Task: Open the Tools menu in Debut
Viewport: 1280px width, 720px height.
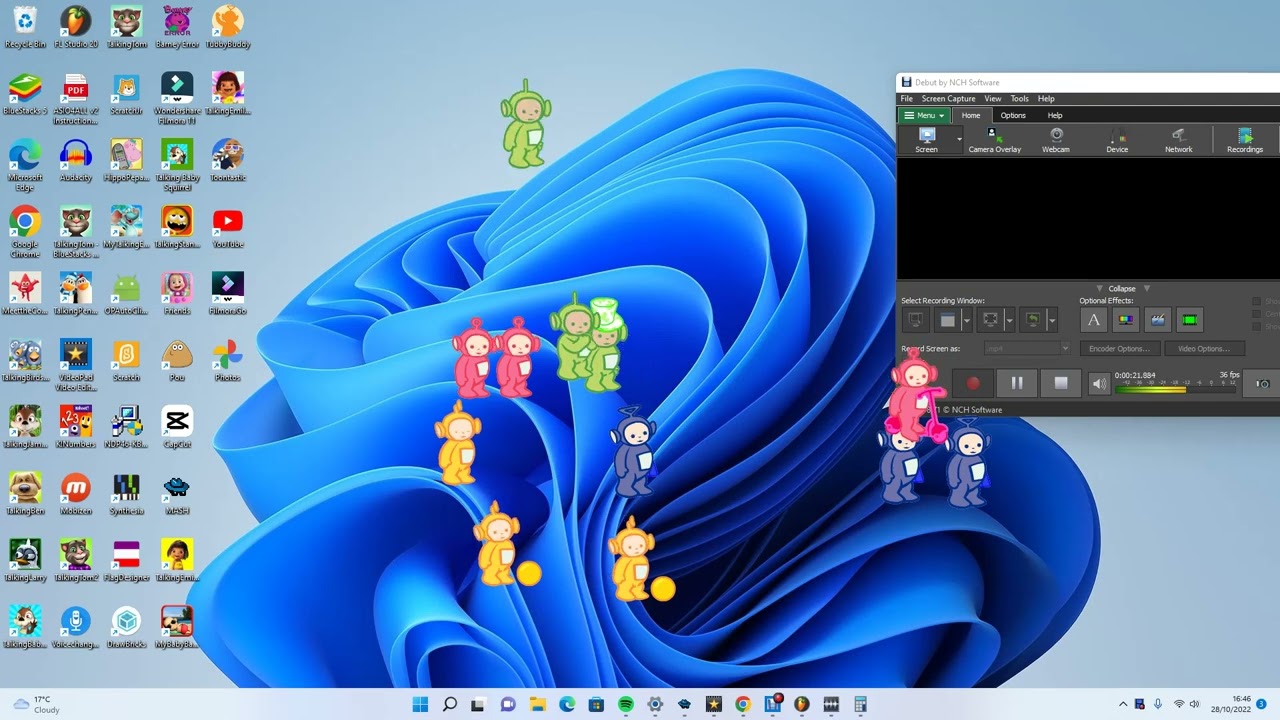Action: (1019, 99)
